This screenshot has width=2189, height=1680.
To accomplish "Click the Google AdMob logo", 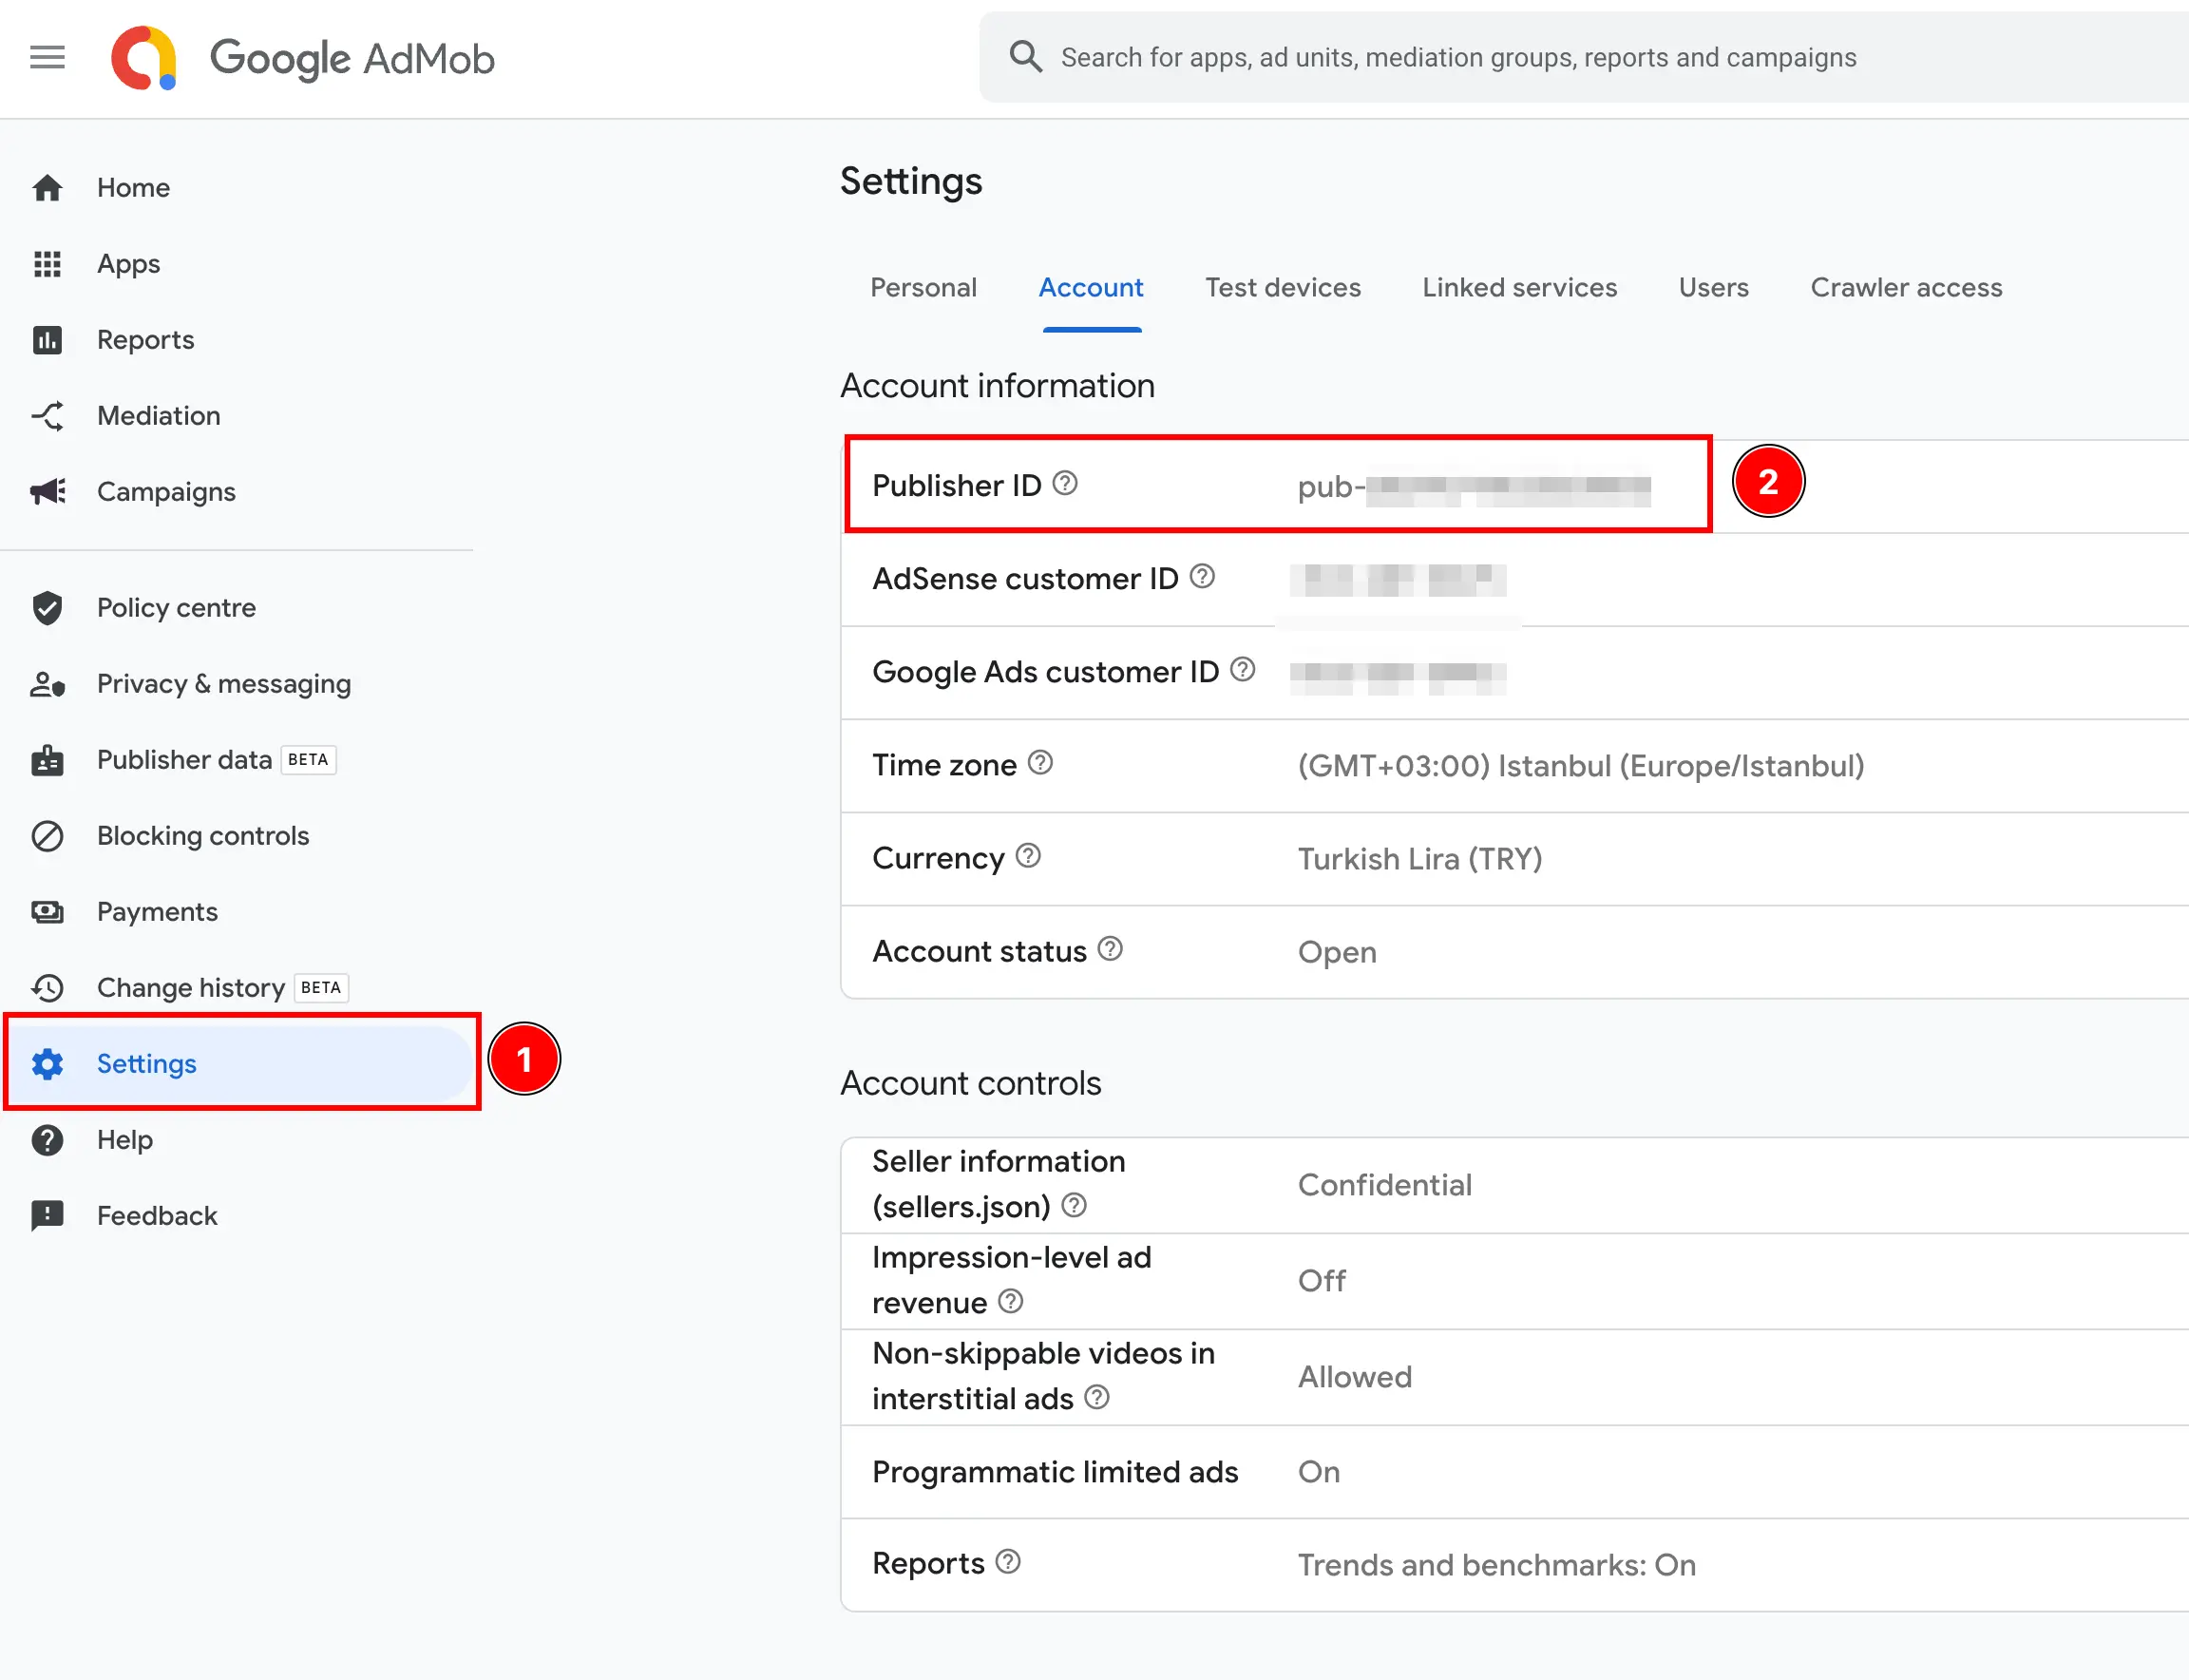I will tap(303, 58).
